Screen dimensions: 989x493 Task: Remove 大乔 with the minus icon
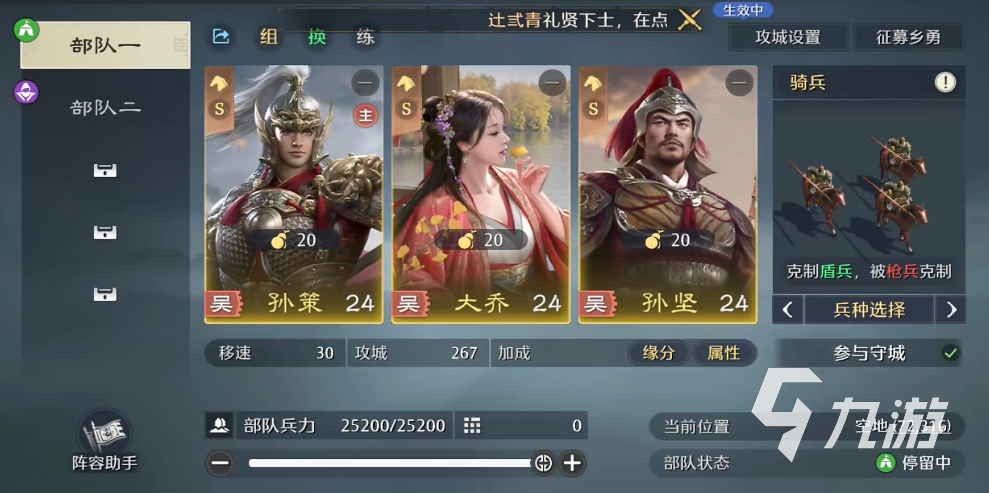pyautogui.click(x=553, y=83)
